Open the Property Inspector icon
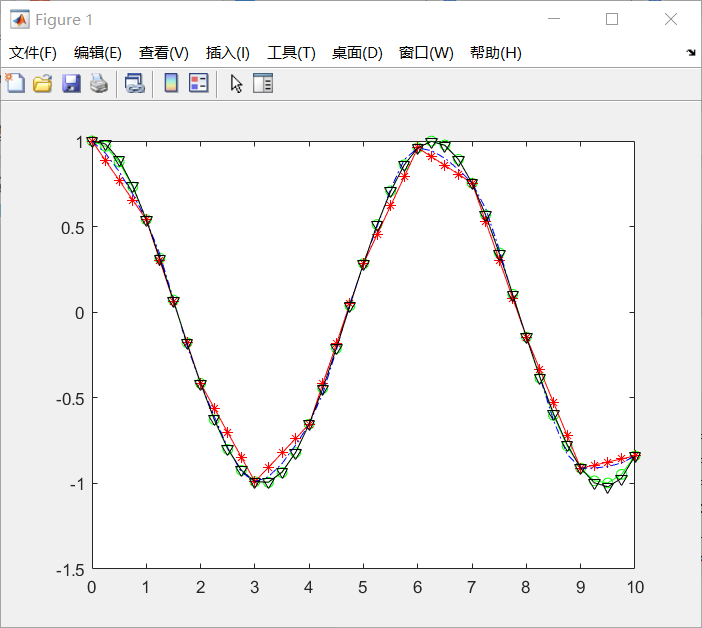702x628 pixels. pyautogui.click(x=263, y=83)
